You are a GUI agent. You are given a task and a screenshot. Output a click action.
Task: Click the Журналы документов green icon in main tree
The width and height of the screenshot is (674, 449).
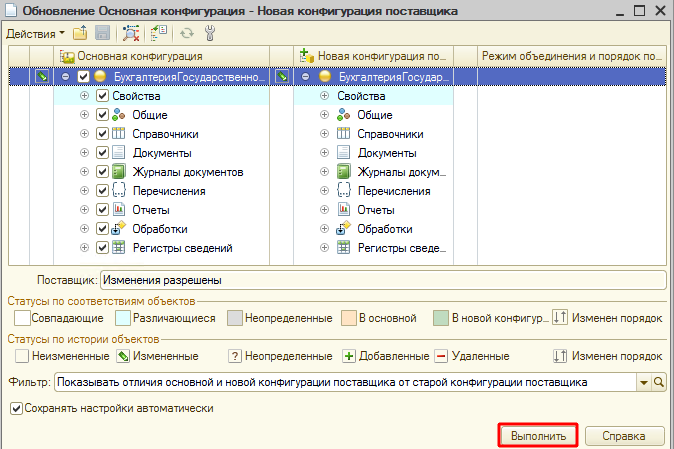pyautogui.click(x=118, y=171)
